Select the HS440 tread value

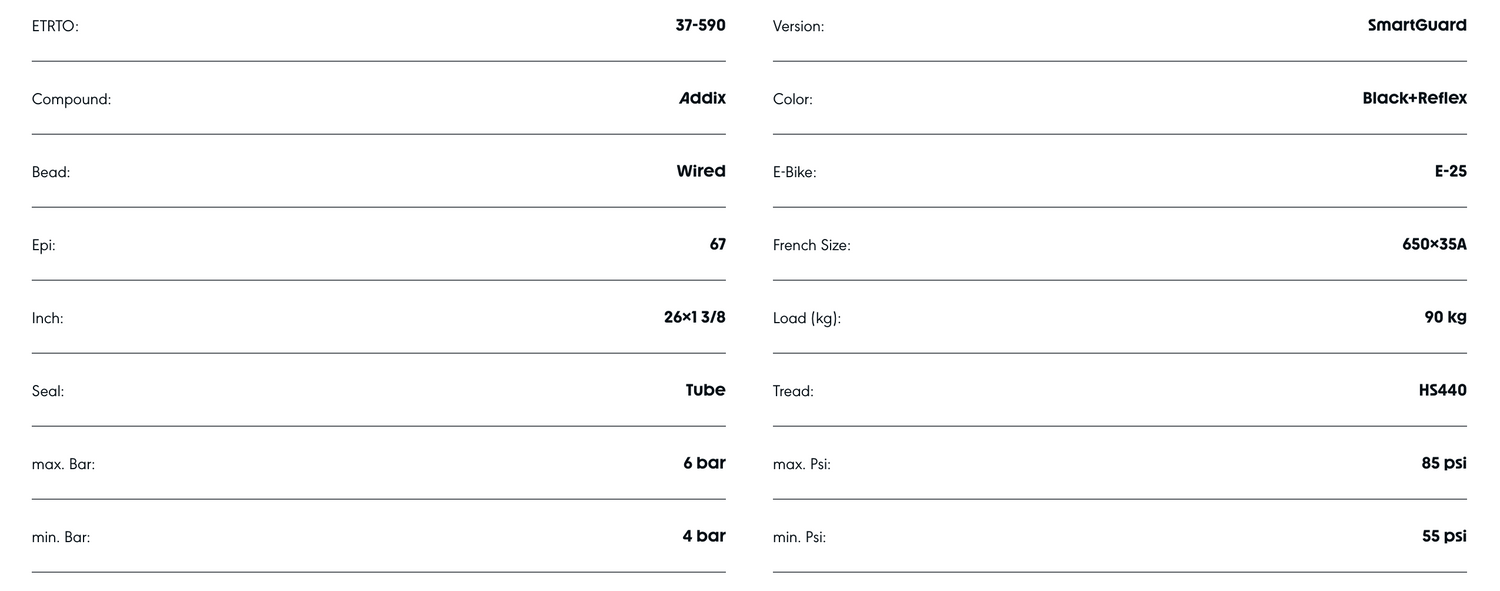[x=1442, y=391]
